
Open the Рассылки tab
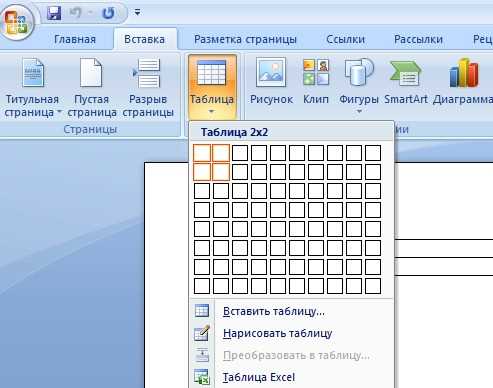coord(418,39)
